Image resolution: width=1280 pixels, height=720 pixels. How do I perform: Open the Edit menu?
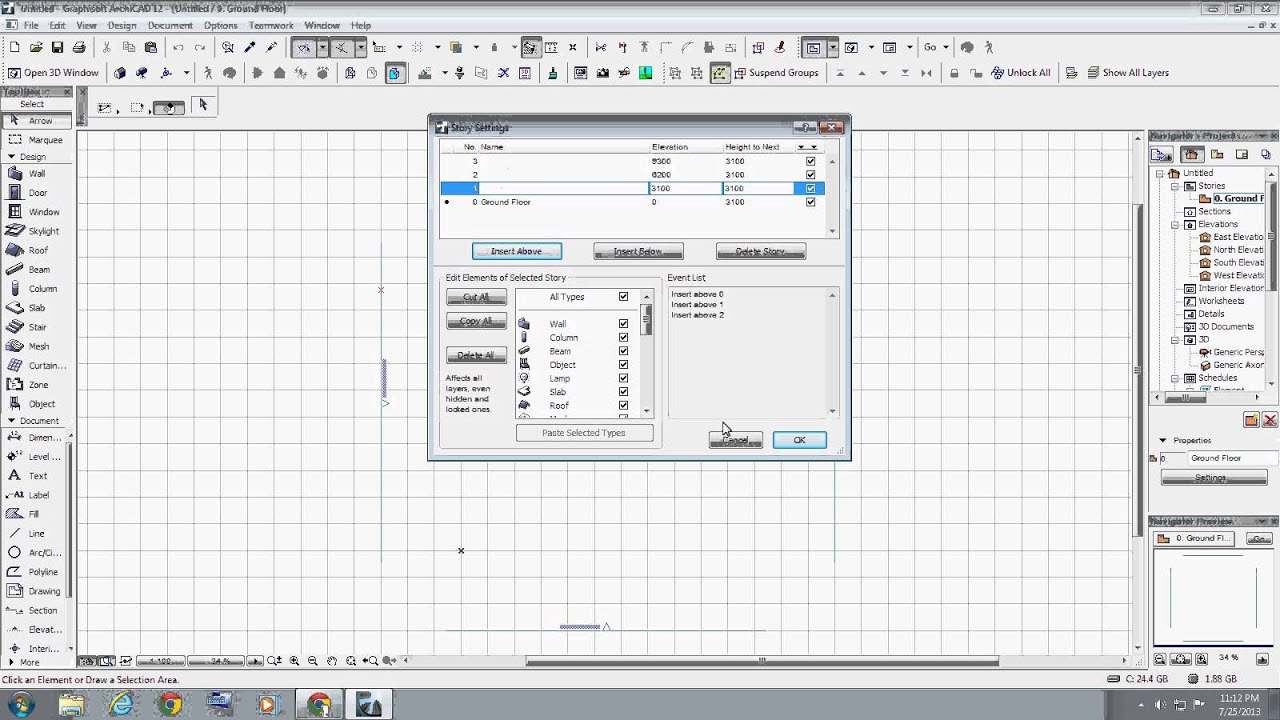click(57, 25)
